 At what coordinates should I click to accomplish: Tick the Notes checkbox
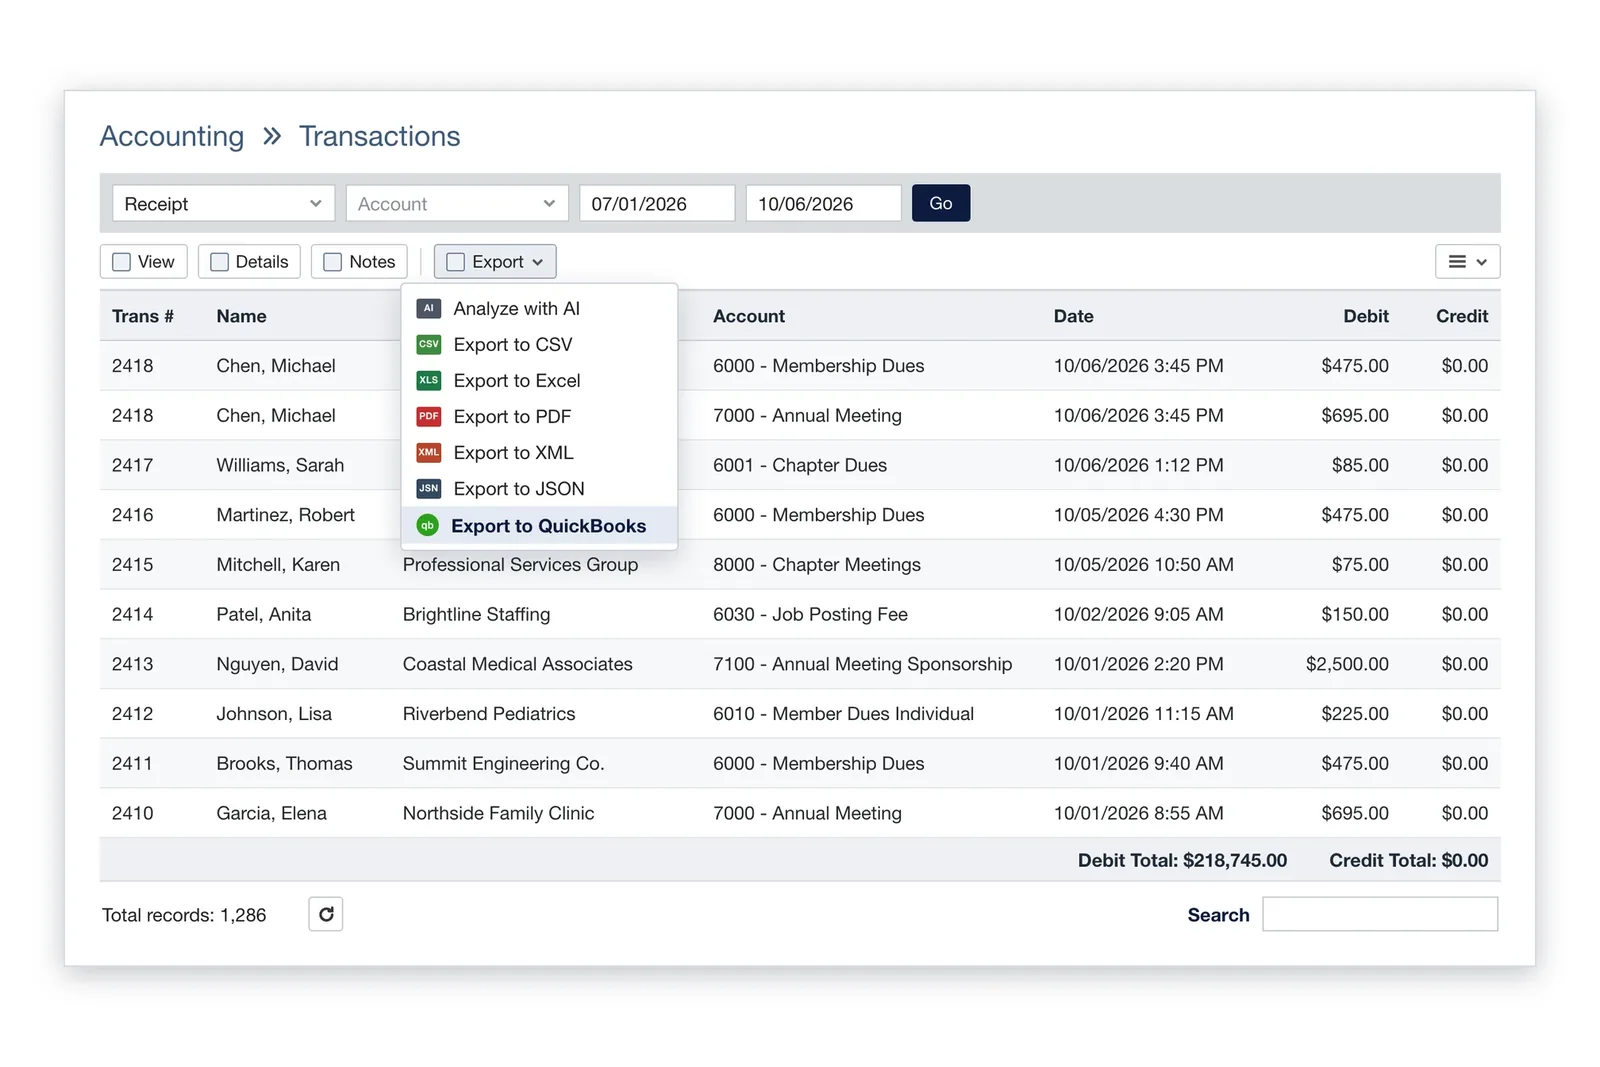333,262
